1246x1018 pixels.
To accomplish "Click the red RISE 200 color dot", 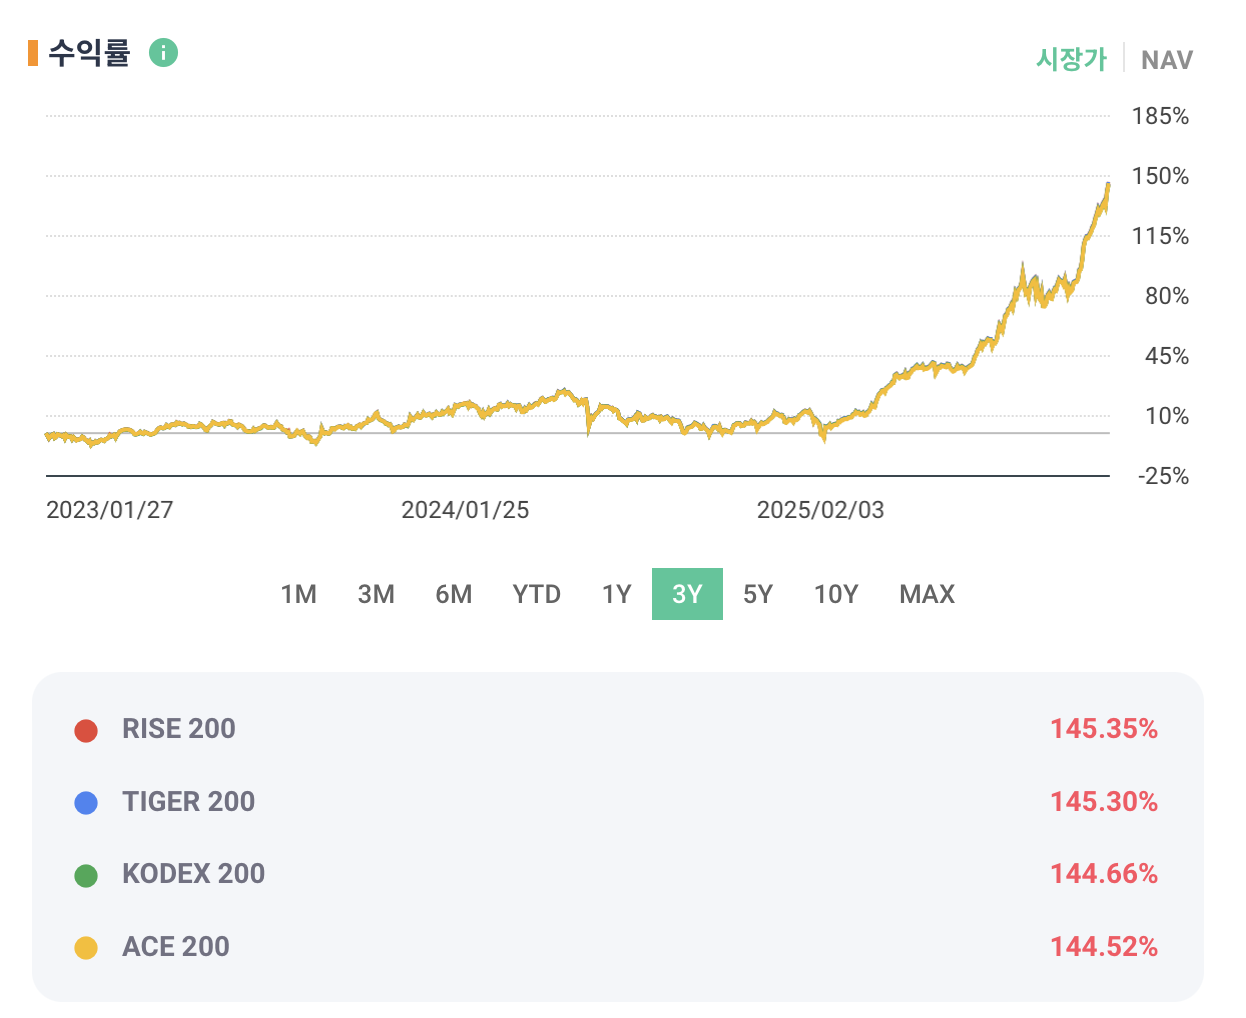I will 86,730.
